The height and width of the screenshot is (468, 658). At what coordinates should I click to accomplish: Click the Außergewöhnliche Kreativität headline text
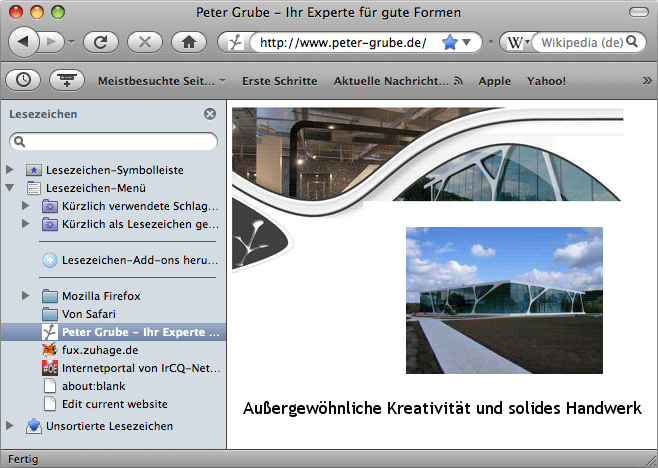point(442,408)
